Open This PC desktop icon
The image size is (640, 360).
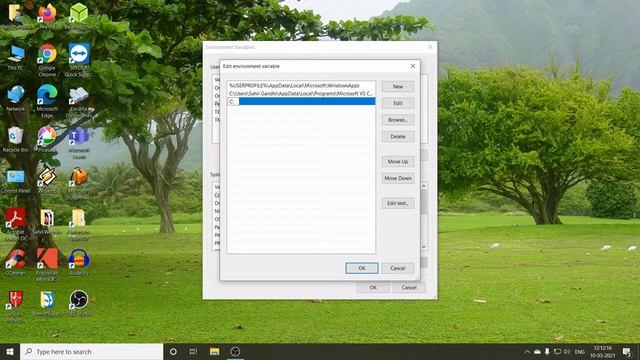pos(16,57)
